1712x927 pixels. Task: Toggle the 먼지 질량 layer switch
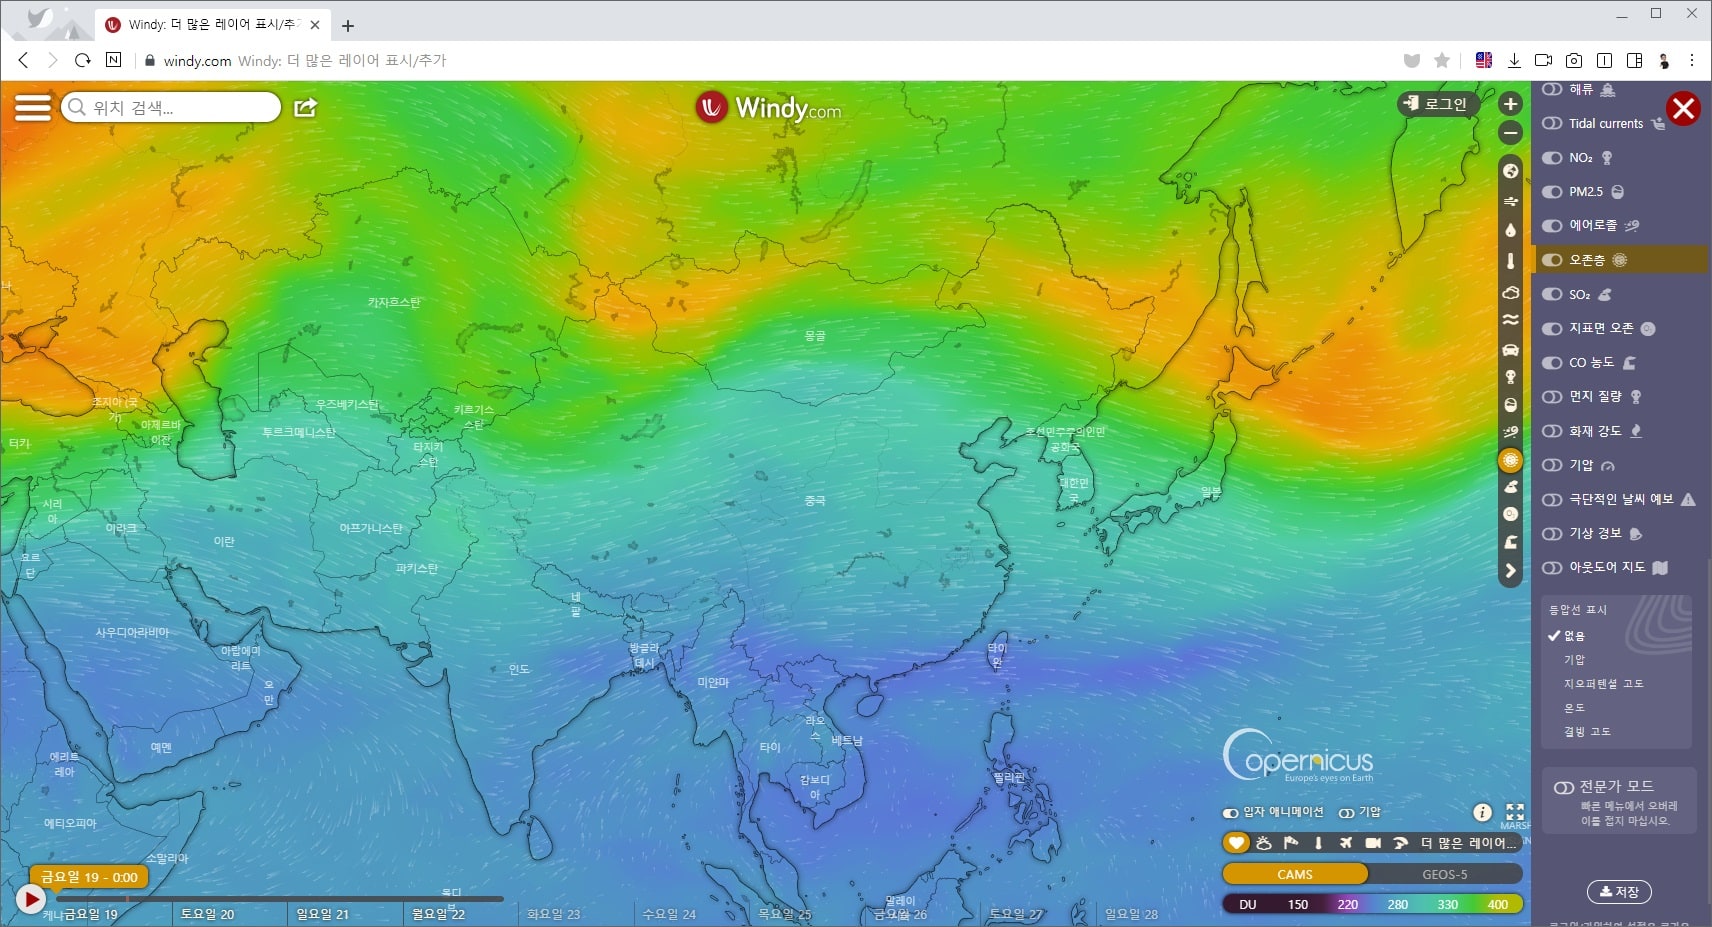pos(1552,397)
